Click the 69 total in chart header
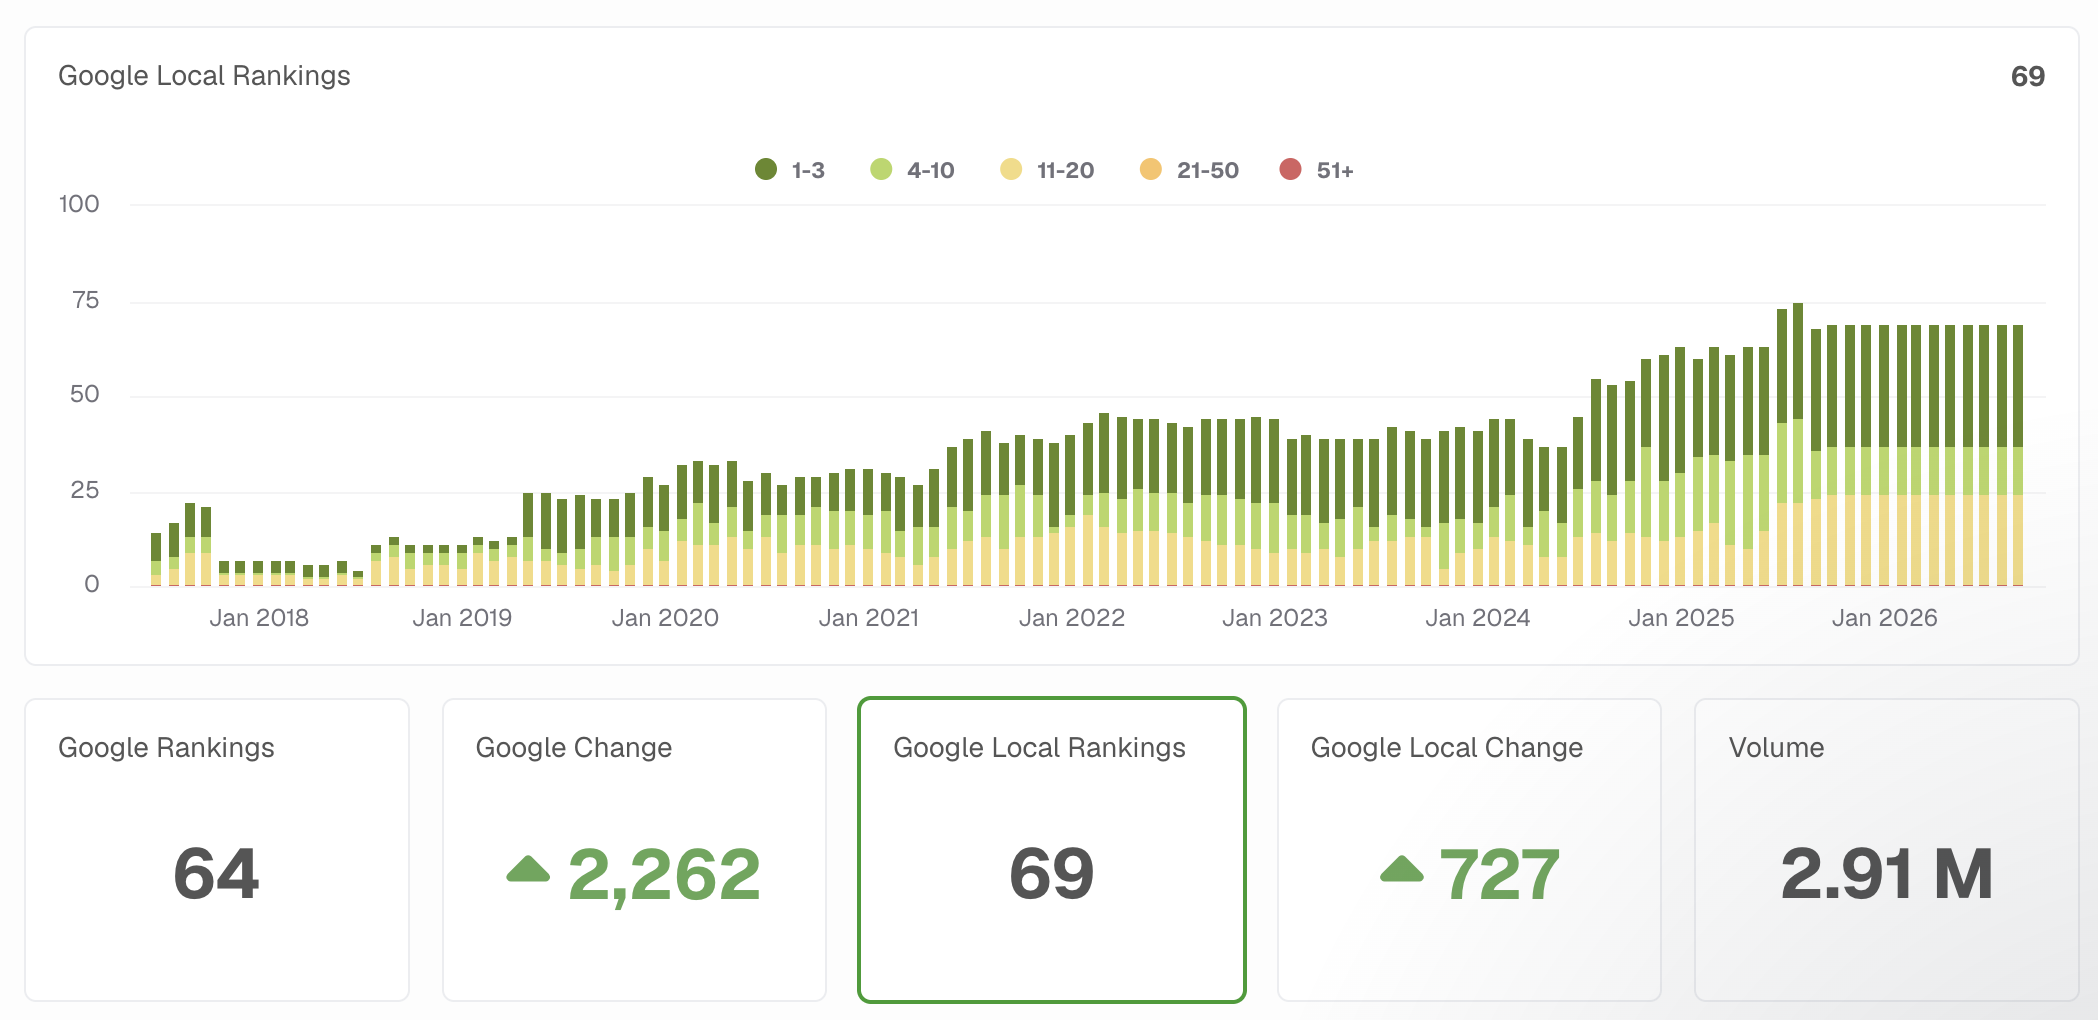 [2027, 76]
